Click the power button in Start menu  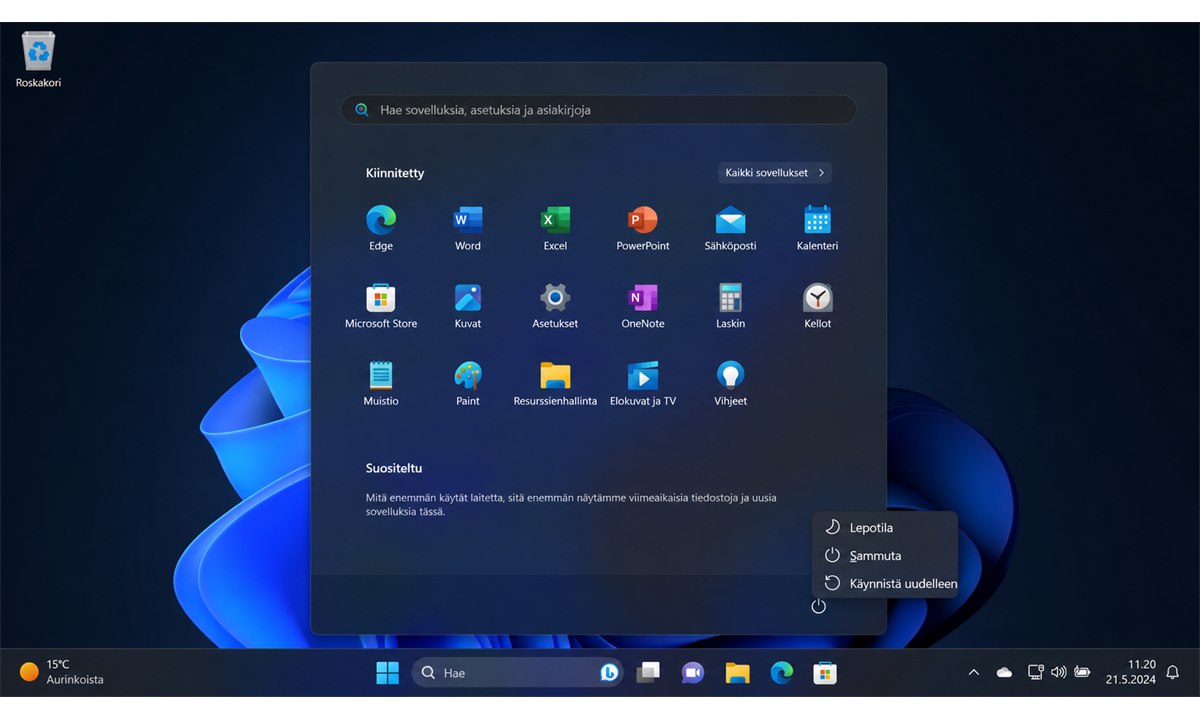point(818,606)
